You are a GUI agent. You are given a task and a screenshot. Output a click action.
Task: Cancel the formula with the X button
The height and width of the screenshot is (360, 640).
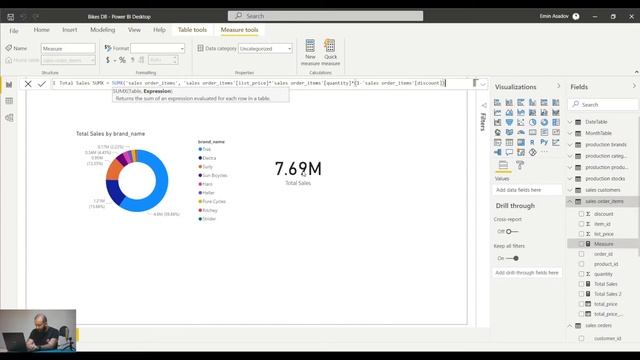point(28,84)
